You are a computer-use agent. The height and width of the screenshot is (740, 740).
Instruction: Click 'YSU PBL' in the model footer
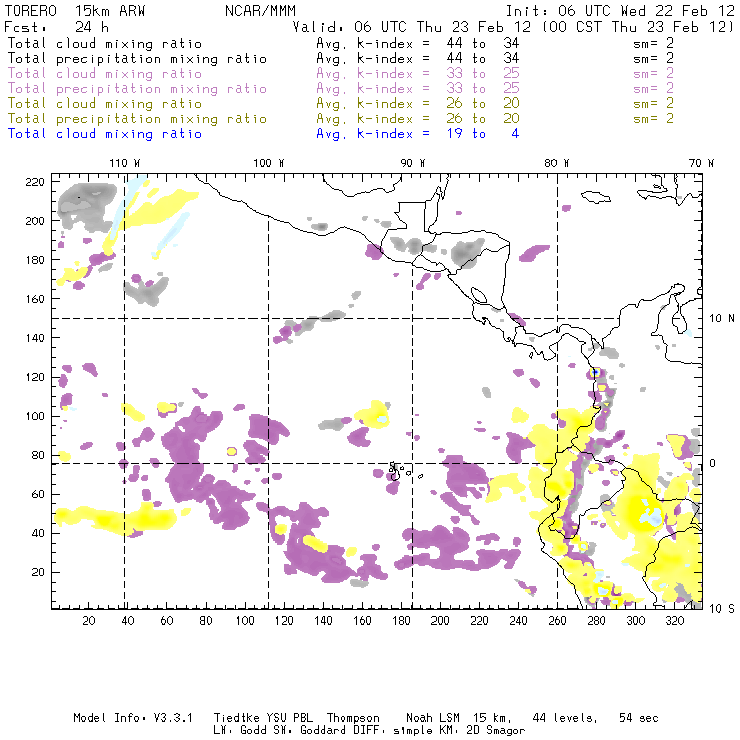tap(290, 718)
